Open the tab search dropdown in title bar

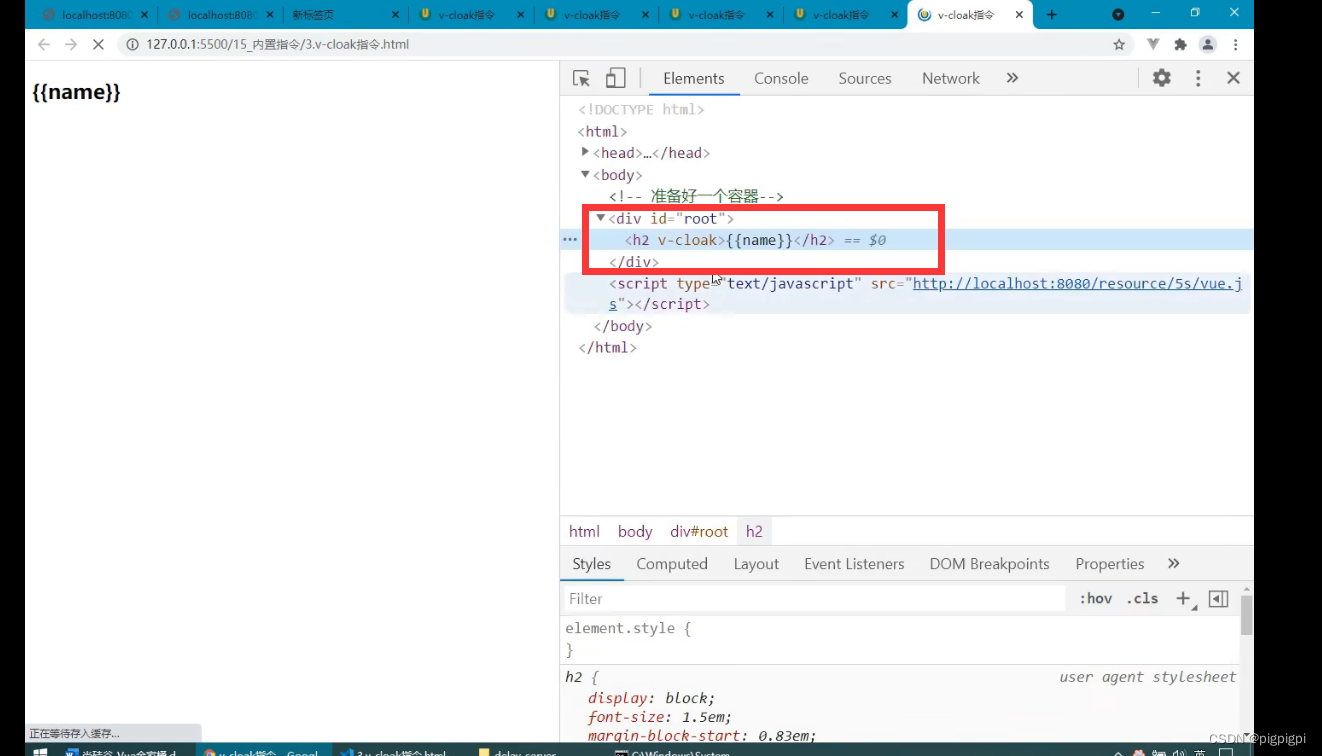pyautogui.click(x=1118, y=14)
